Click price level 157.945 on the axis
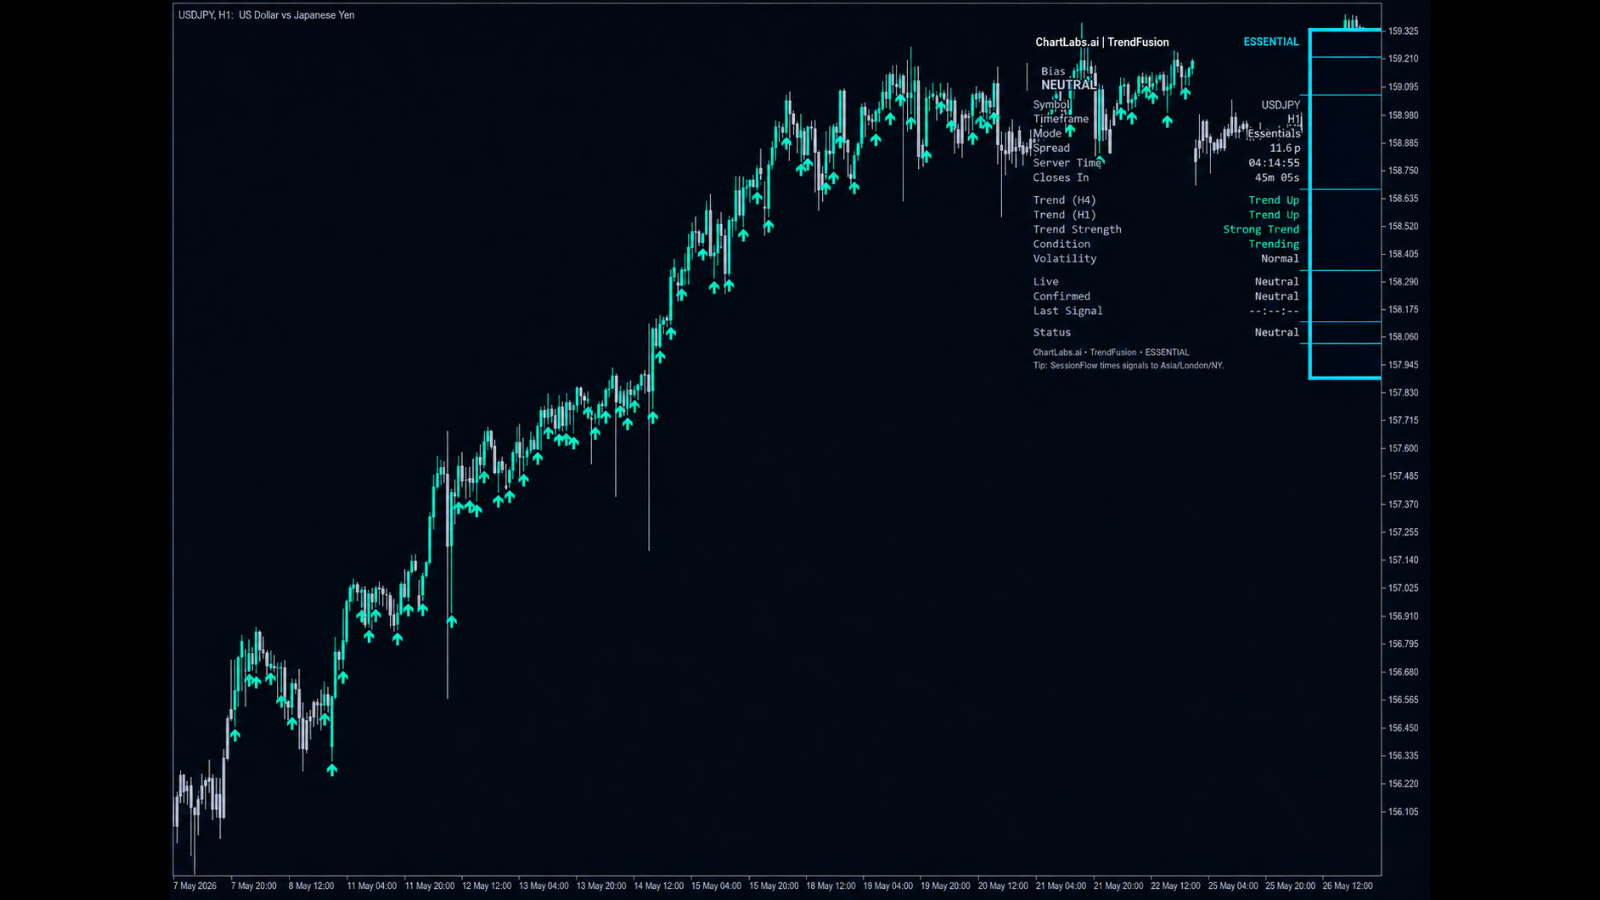The height and width of the screenshot is (900, 1600). coord(1403,365)
